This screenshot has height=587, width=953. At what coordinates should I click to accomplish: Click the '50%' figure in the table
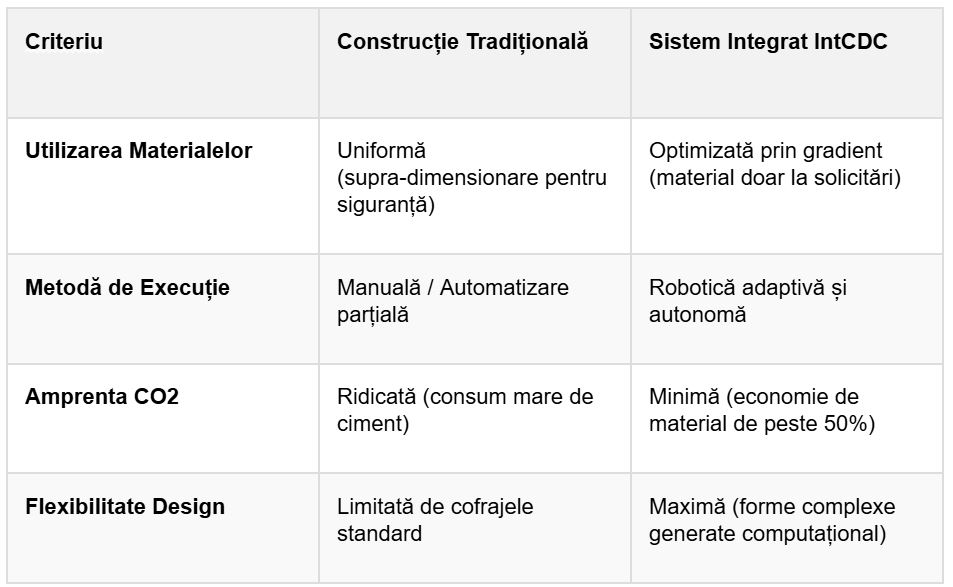[852, 424]
